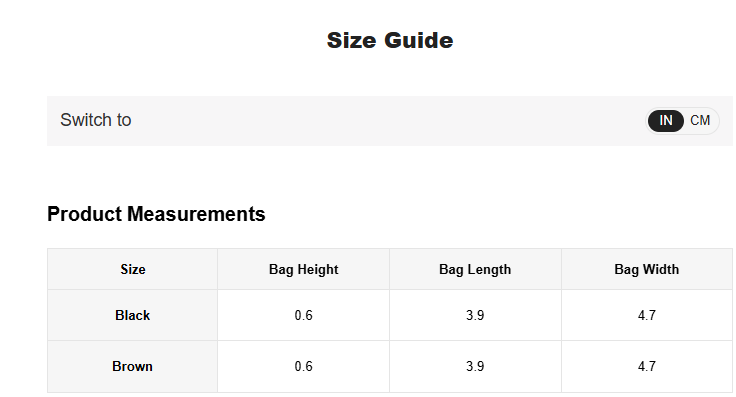Select the Bag Length column header
This screenshot has height=397, width=736.
pos(475,269)
